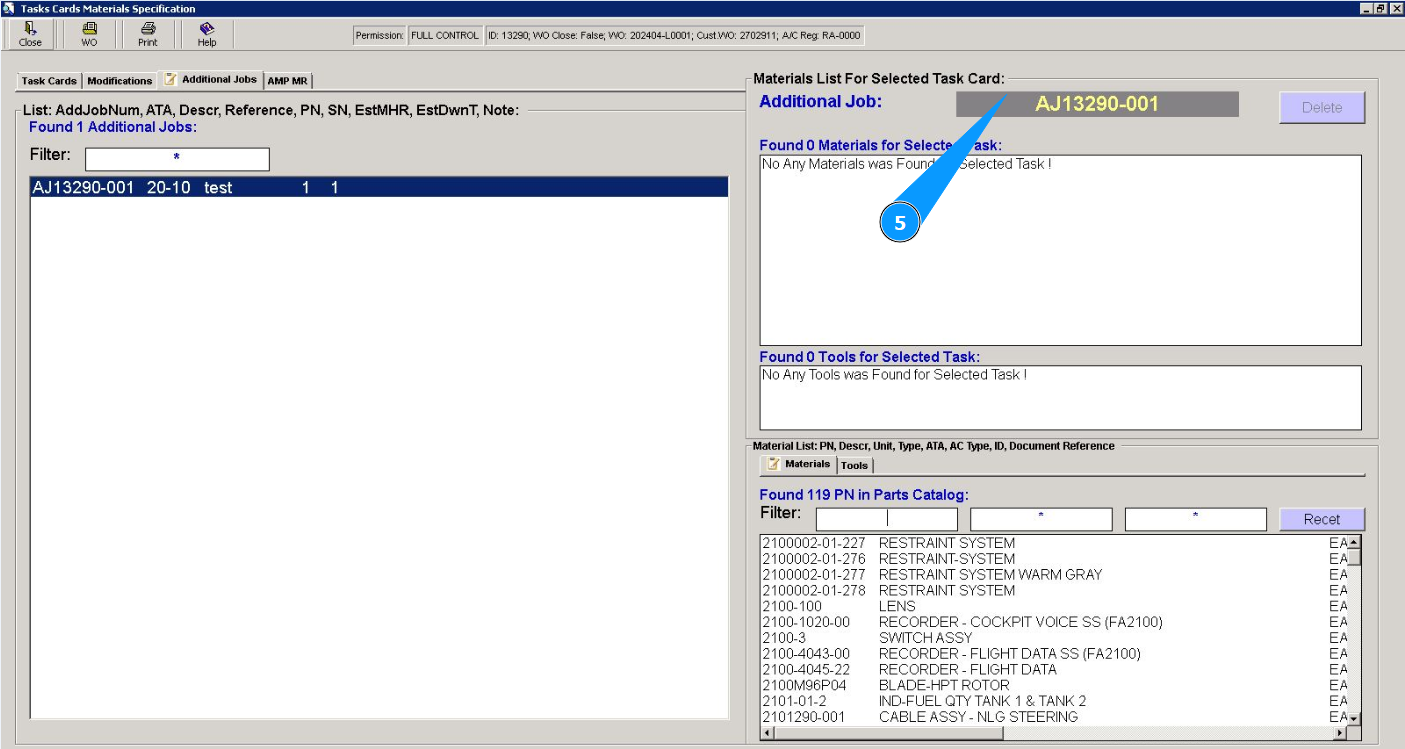Select part 2100002-01-227 RESTRAINT SYSTEM
The image size is (1405, 749).
pos(1054,543)
